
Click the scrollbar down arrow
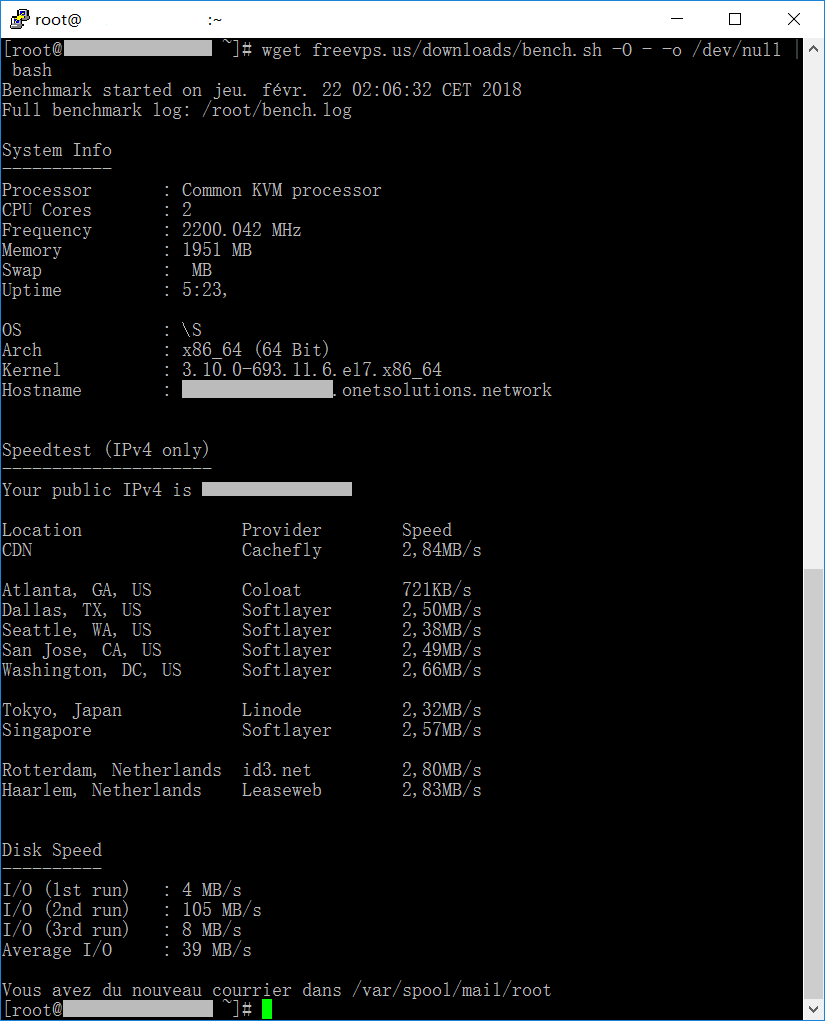coord(813,1010)
